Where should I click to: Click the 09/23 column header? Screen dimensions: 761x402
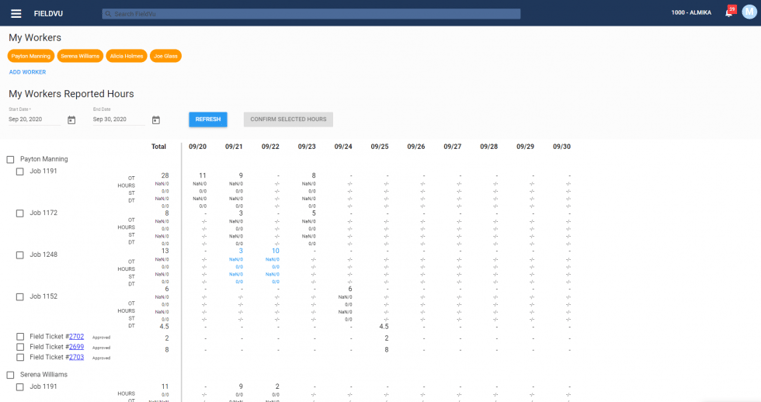pyautogui.click(x=307, y=147)
